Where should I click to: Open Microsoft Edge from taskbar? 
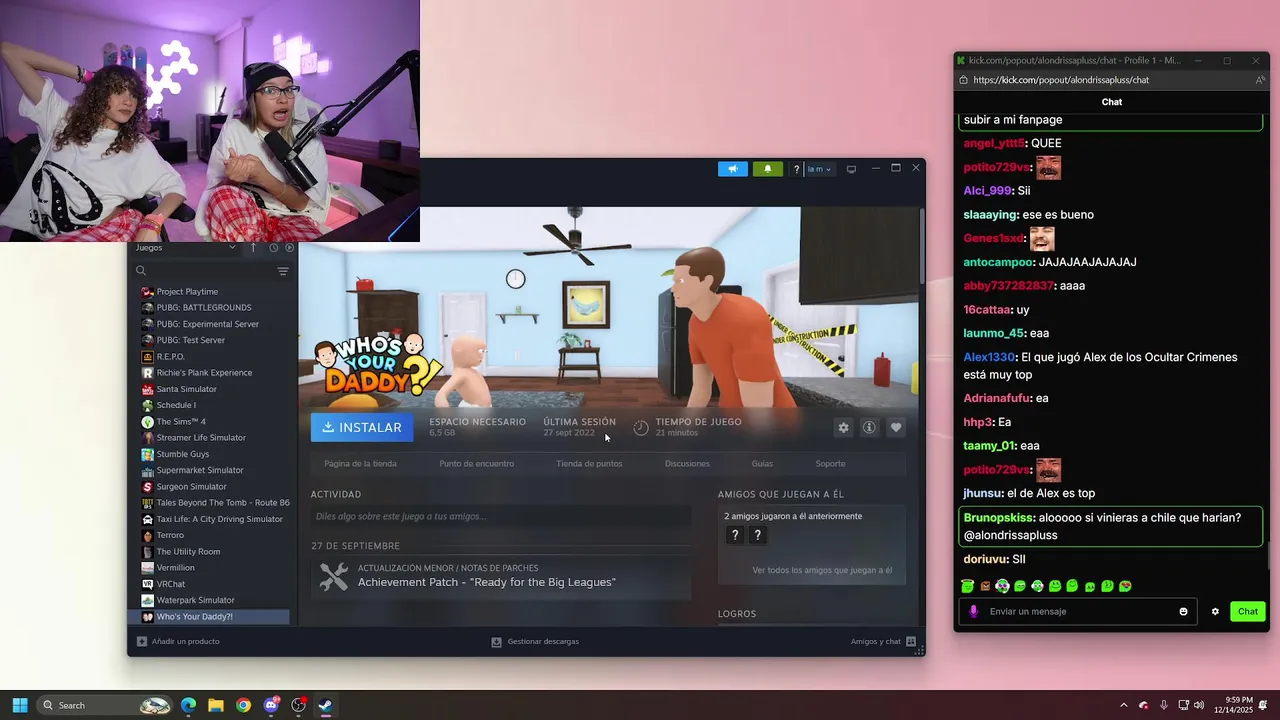point(188,705)
